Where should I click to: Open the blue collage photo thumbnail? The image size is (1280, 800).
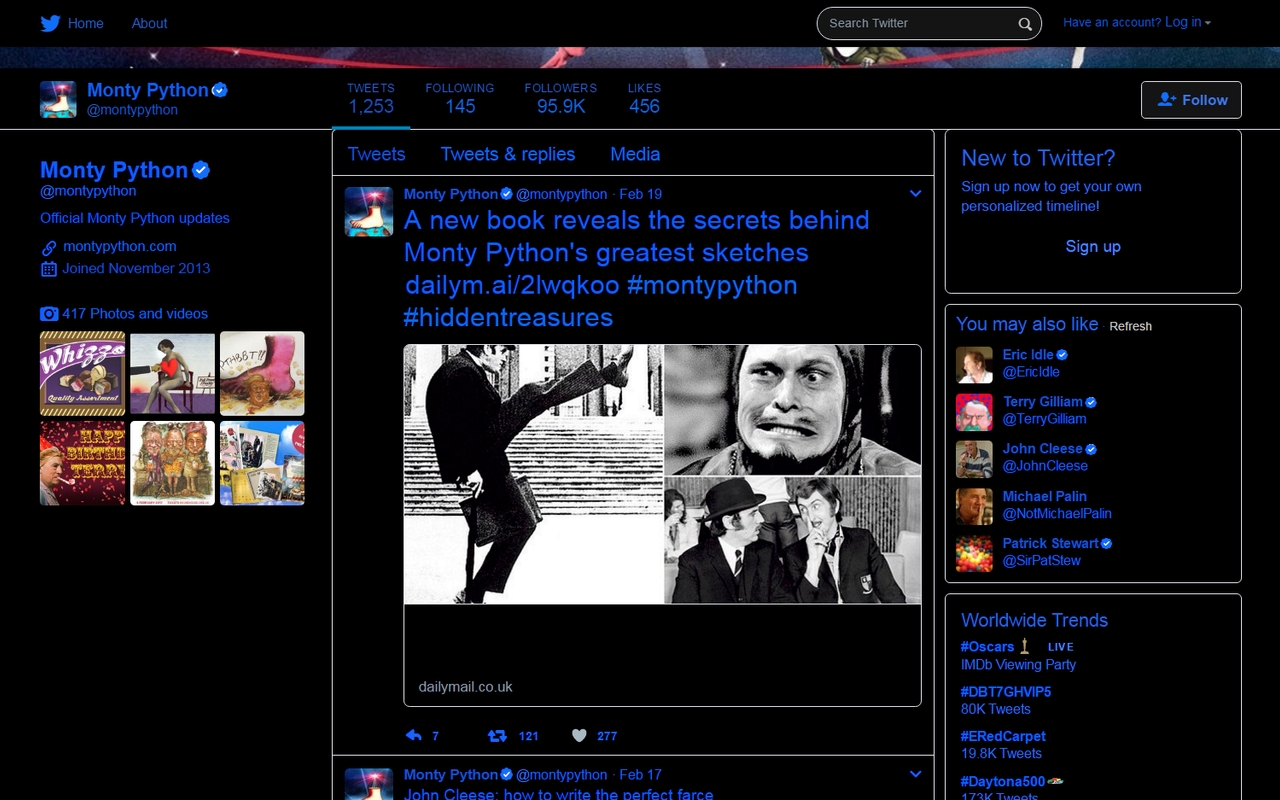click(262, 463)
